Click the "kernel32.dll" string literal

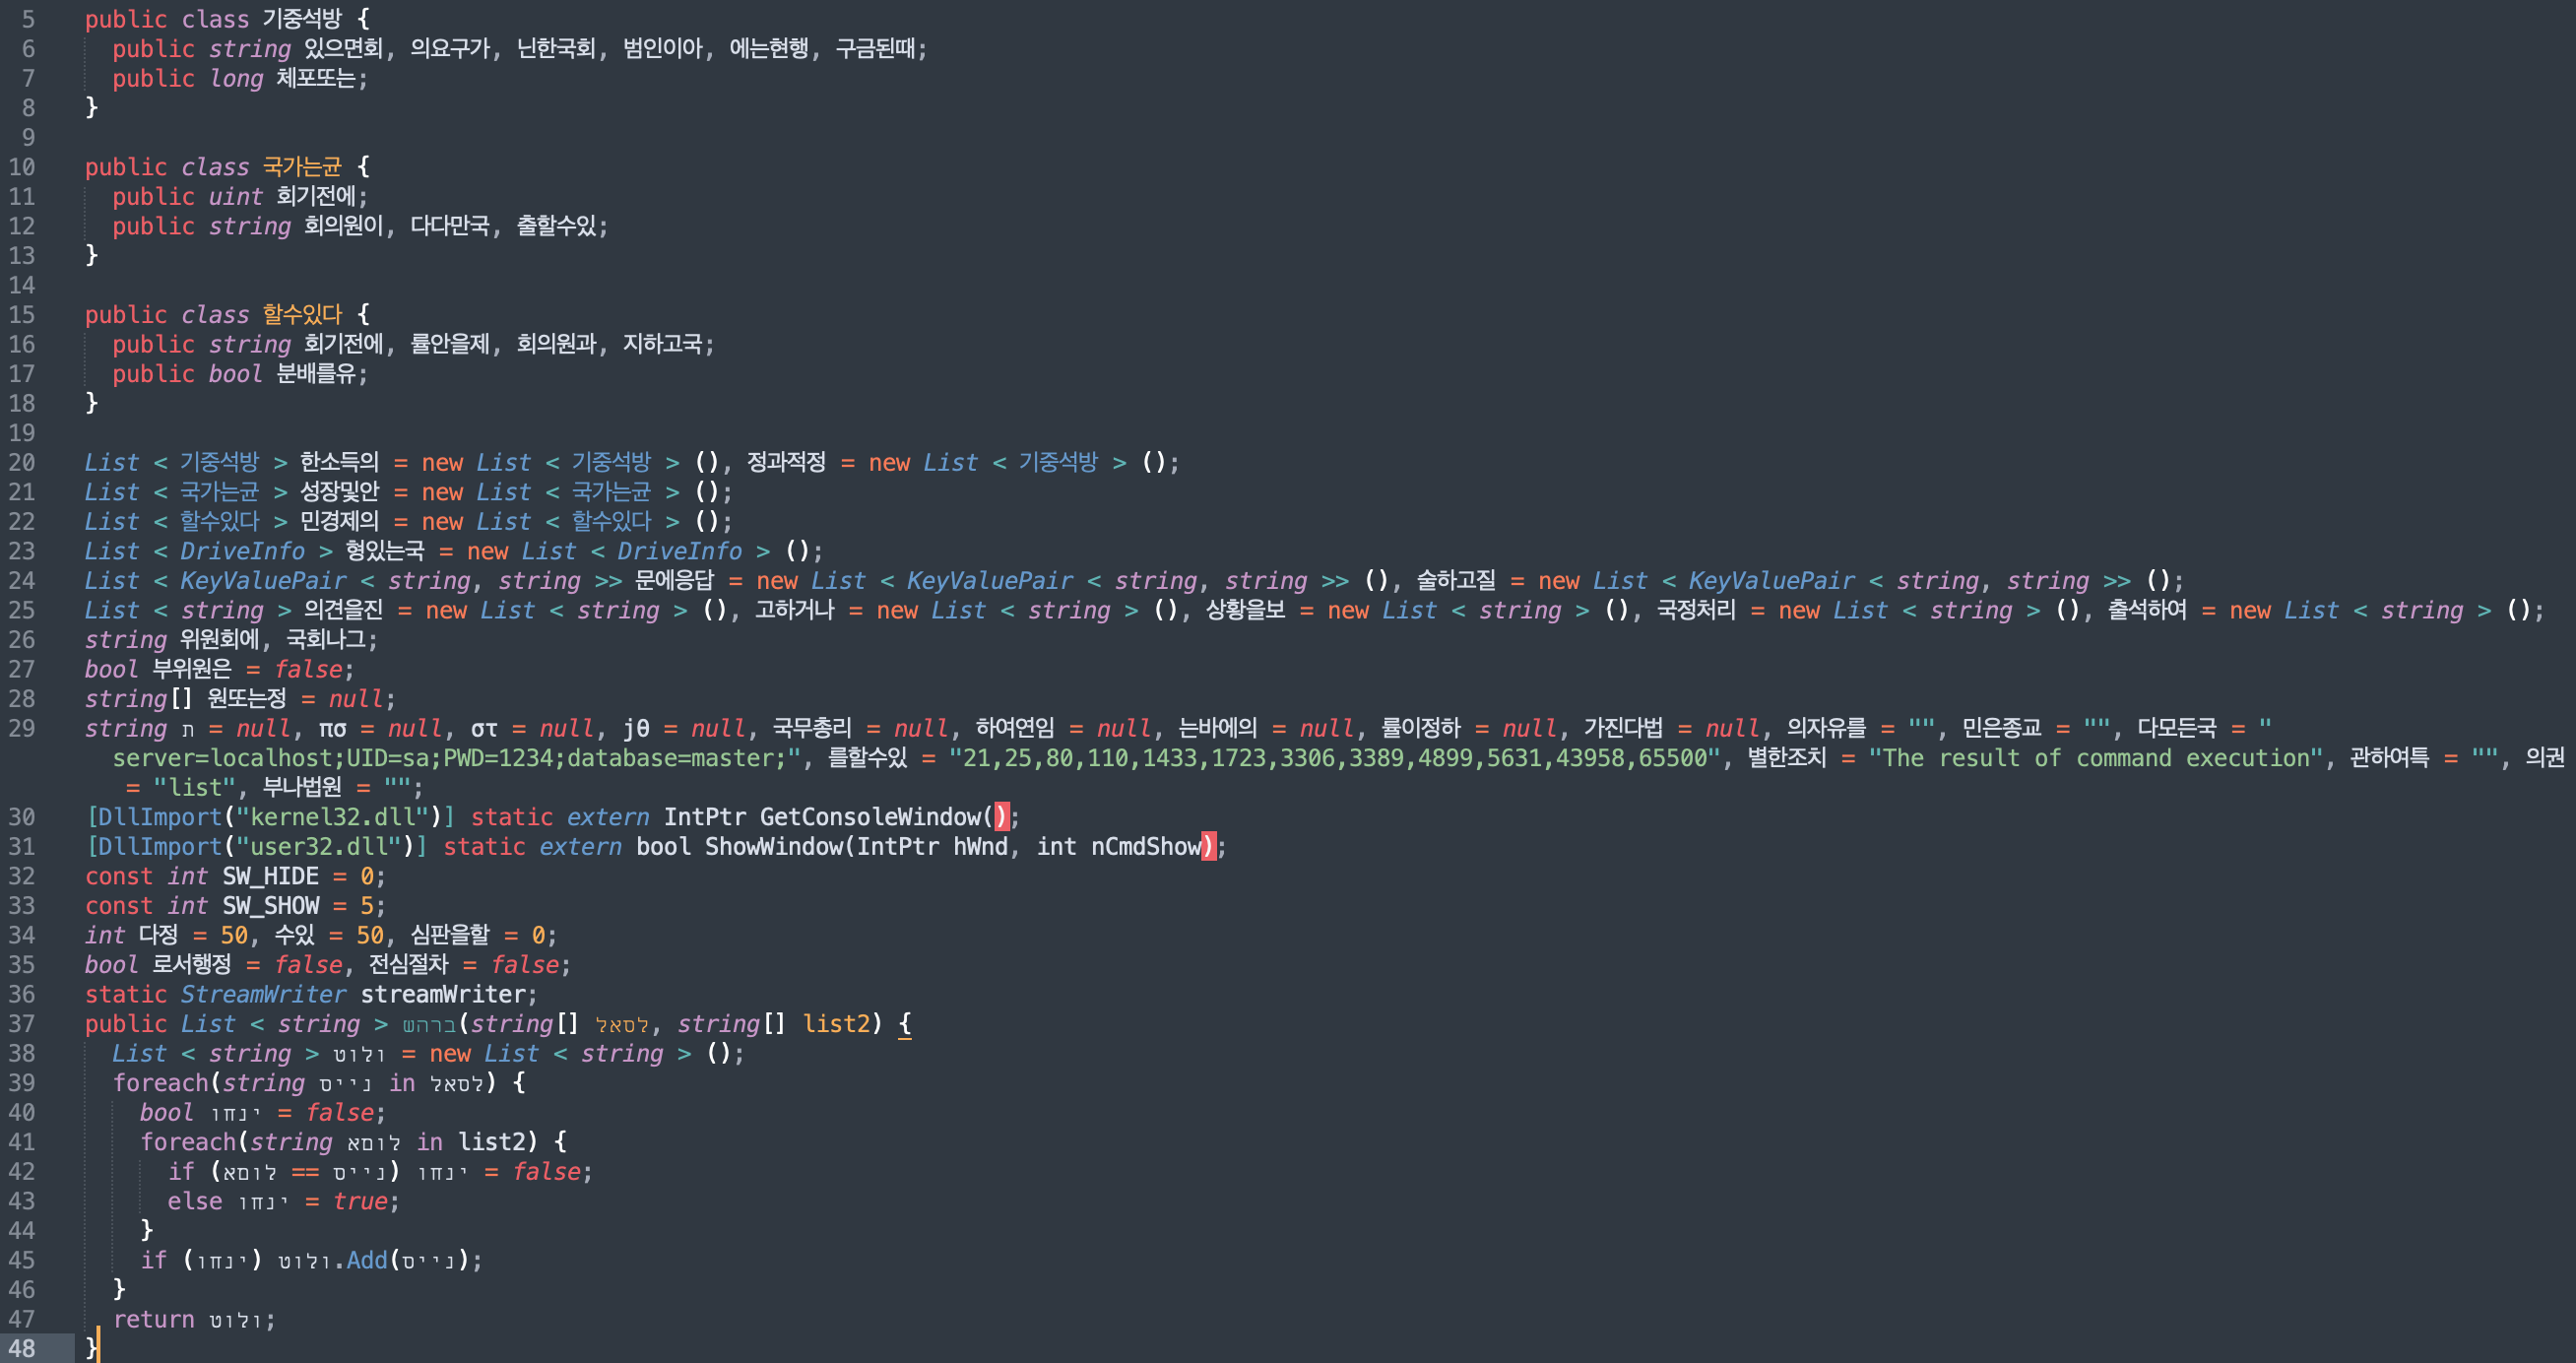335,817
